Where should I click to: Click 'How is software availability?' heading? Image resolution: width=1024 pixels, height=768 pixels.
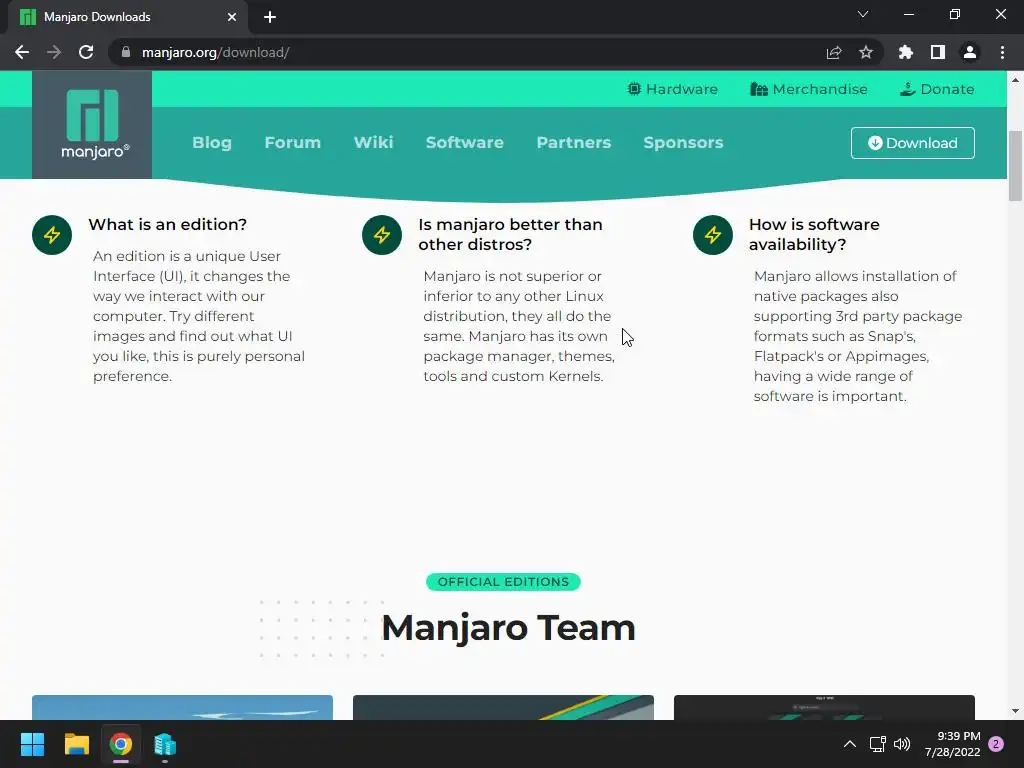click(x=814, y=234)
